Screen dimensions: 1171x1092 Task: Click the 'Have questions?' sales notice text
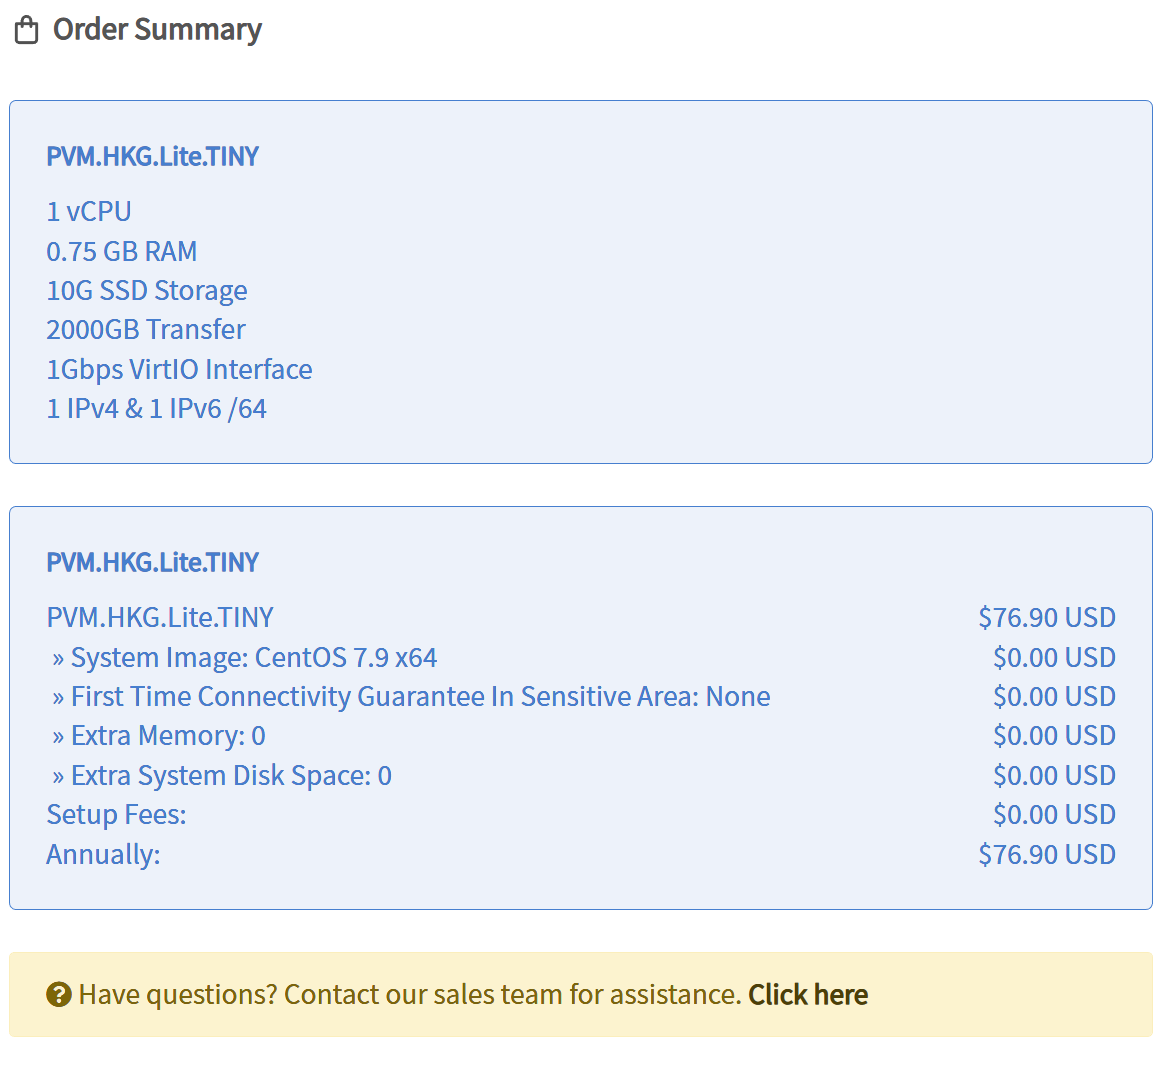(x=410, y=995)
